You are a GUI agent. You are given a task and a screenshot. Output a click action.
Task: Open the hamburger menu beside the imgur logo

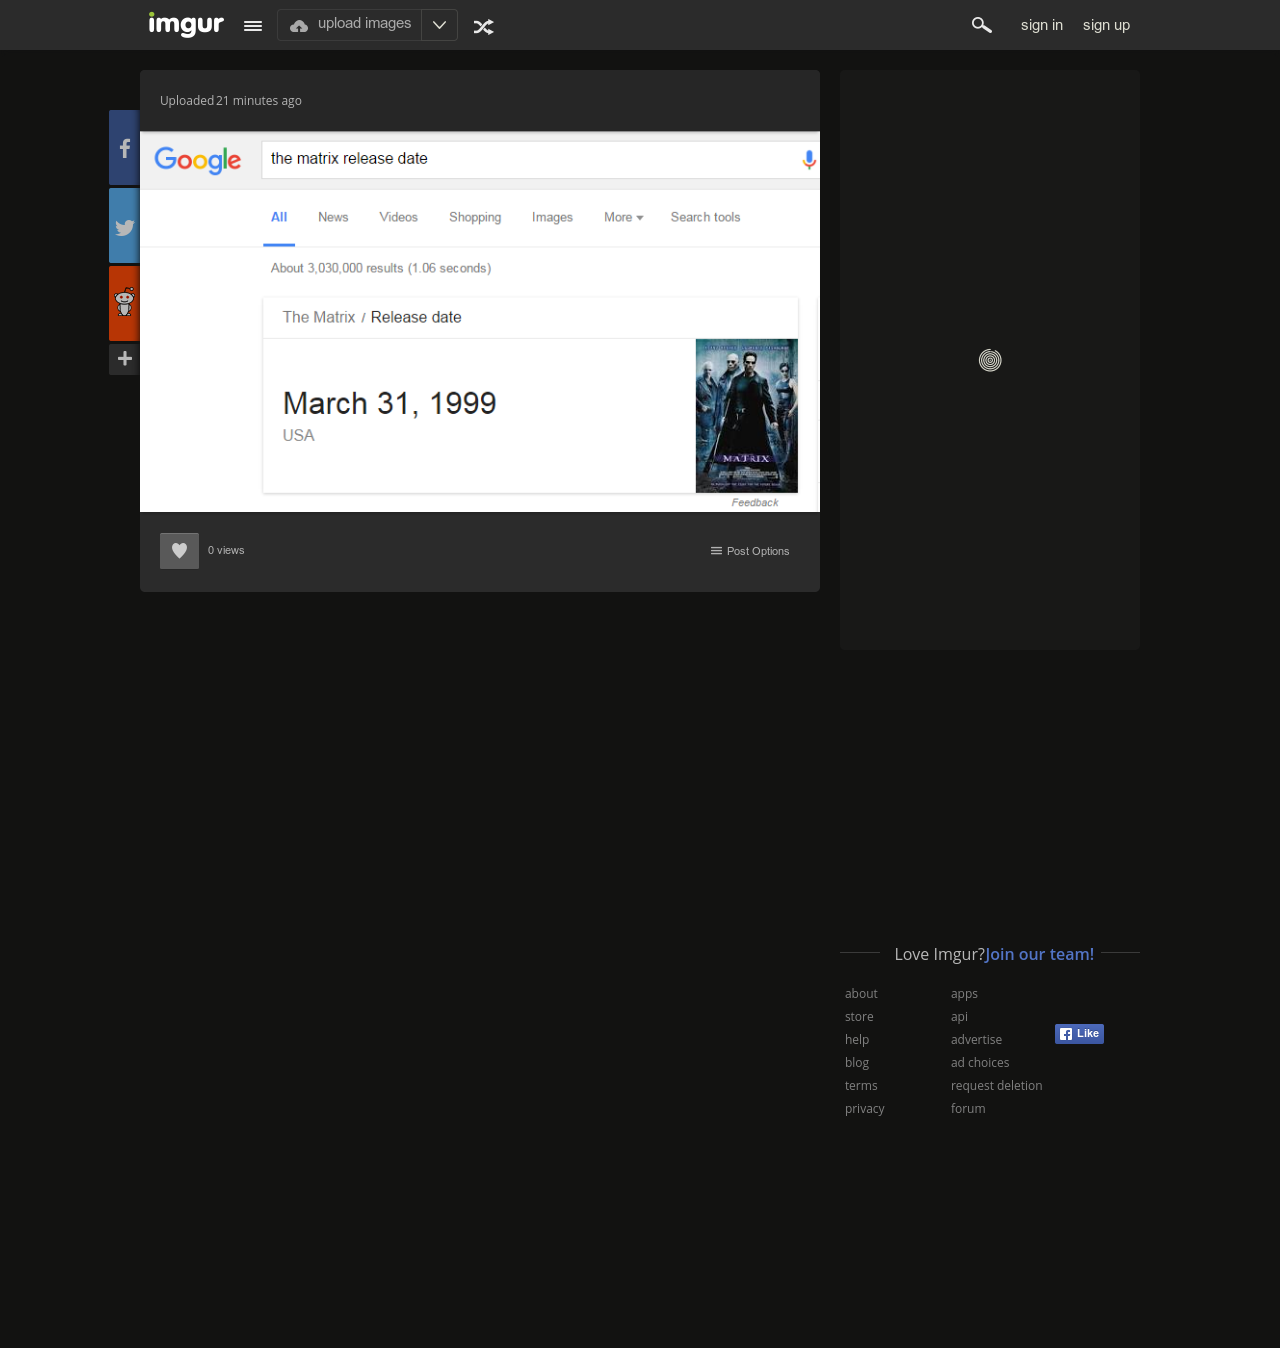(x=253, y=26)
